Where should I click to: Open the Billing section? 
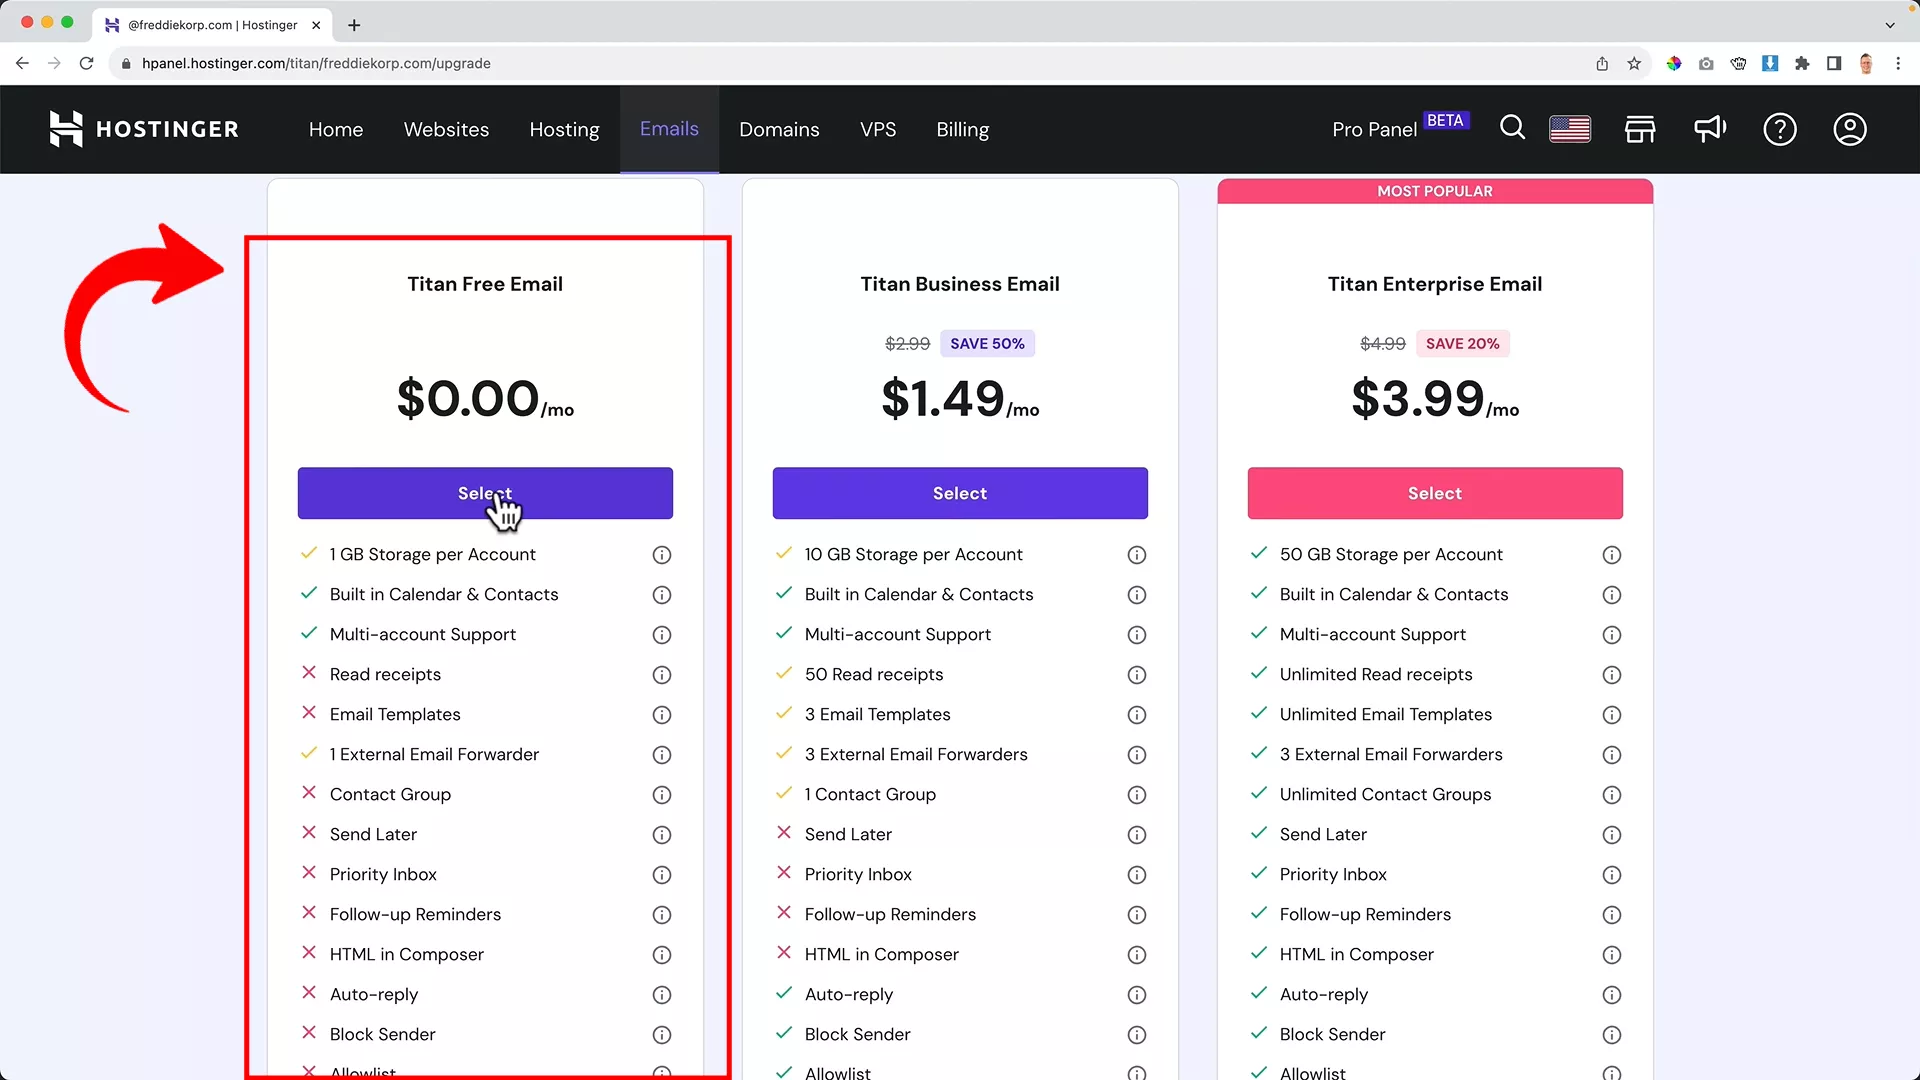pos(961,129)
